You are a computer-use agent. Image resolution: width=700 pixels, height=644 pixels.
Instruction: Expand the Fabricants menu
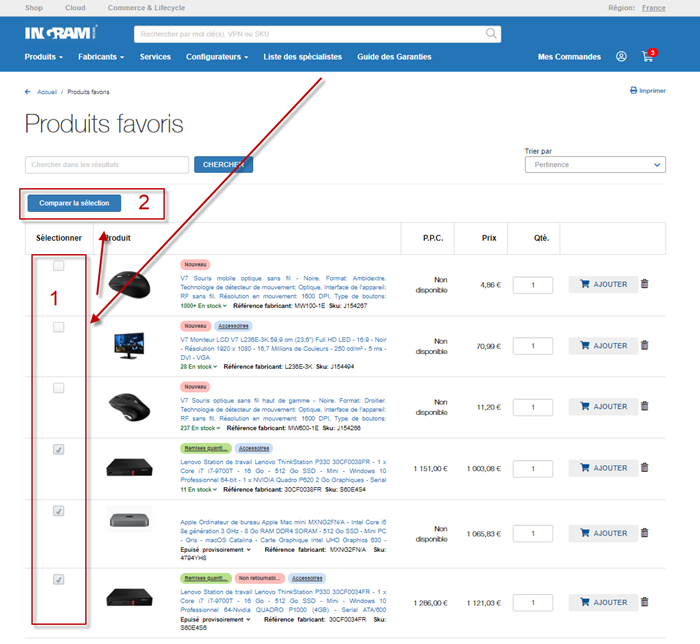click(x=101, y=57)
